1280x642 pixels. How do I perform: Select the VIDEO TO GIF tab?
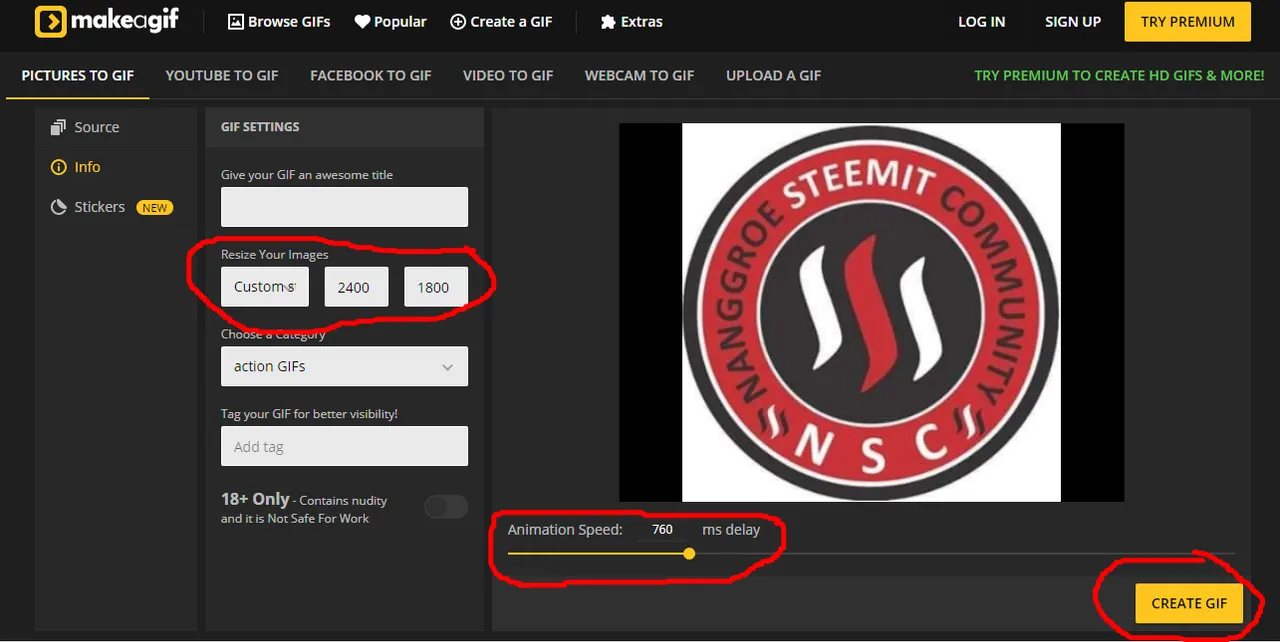point(508,75)
